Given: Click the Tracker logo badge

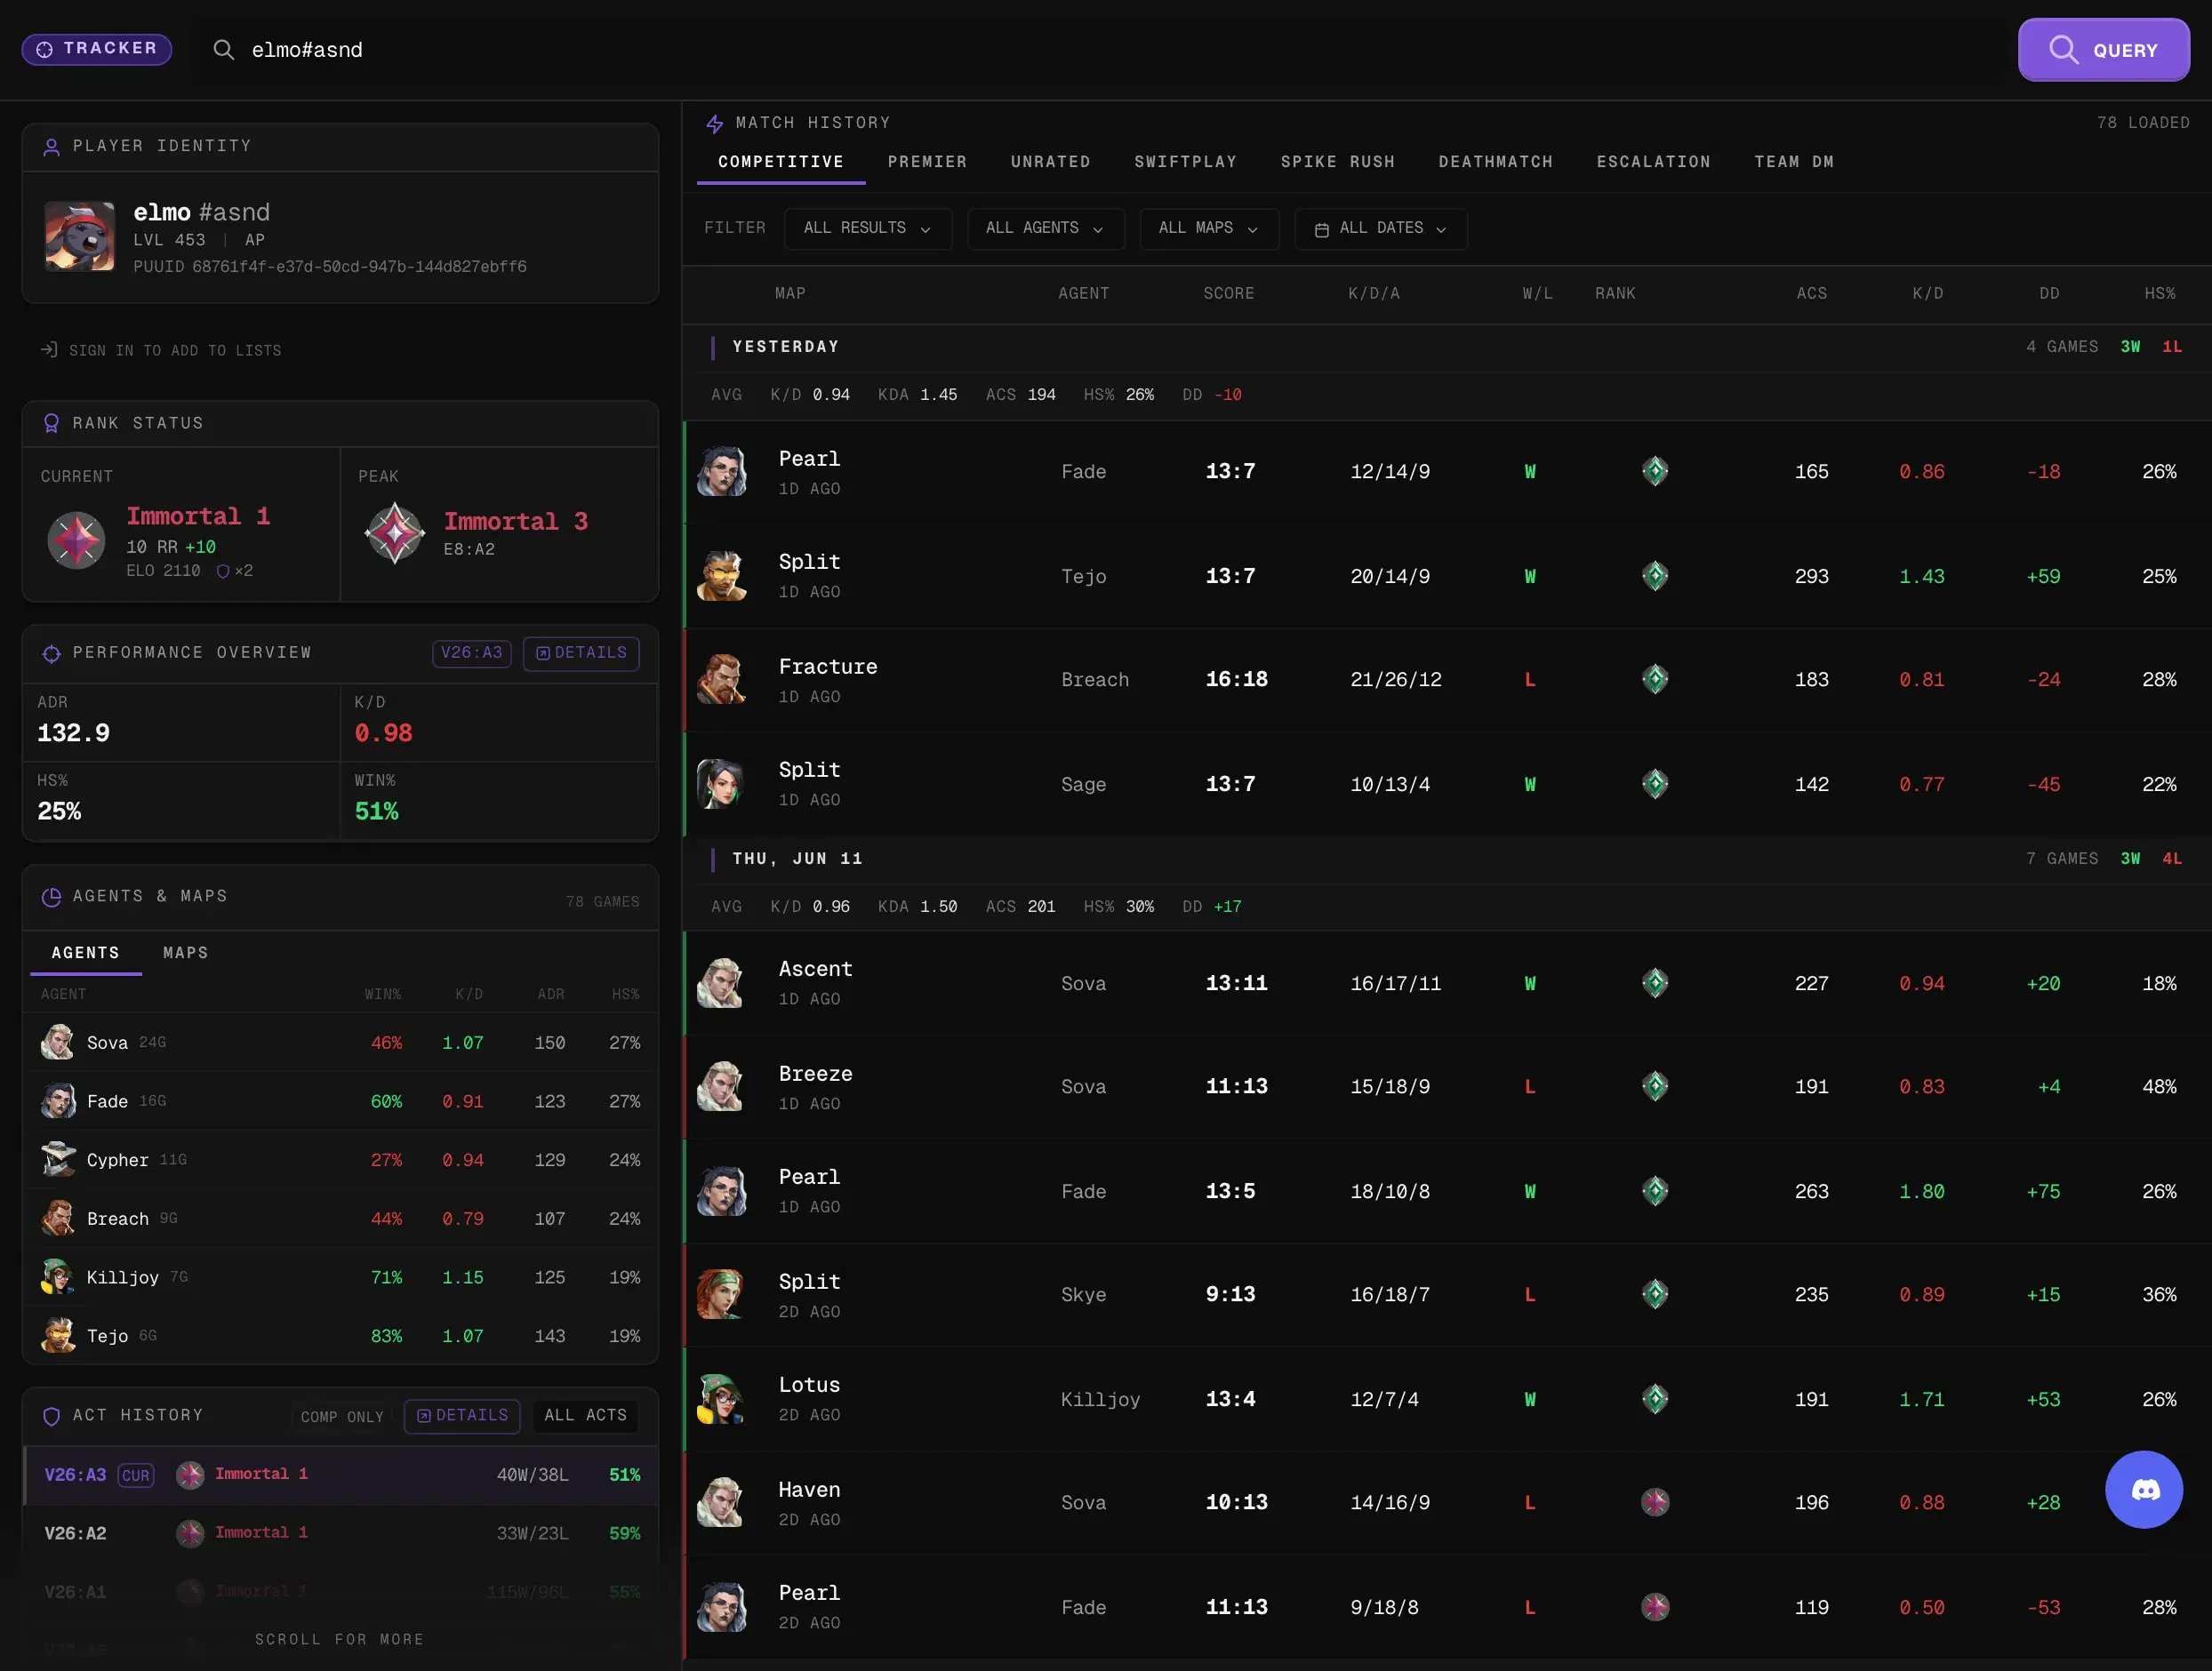Looking at the screenshot, I should (x=96, y=49).
